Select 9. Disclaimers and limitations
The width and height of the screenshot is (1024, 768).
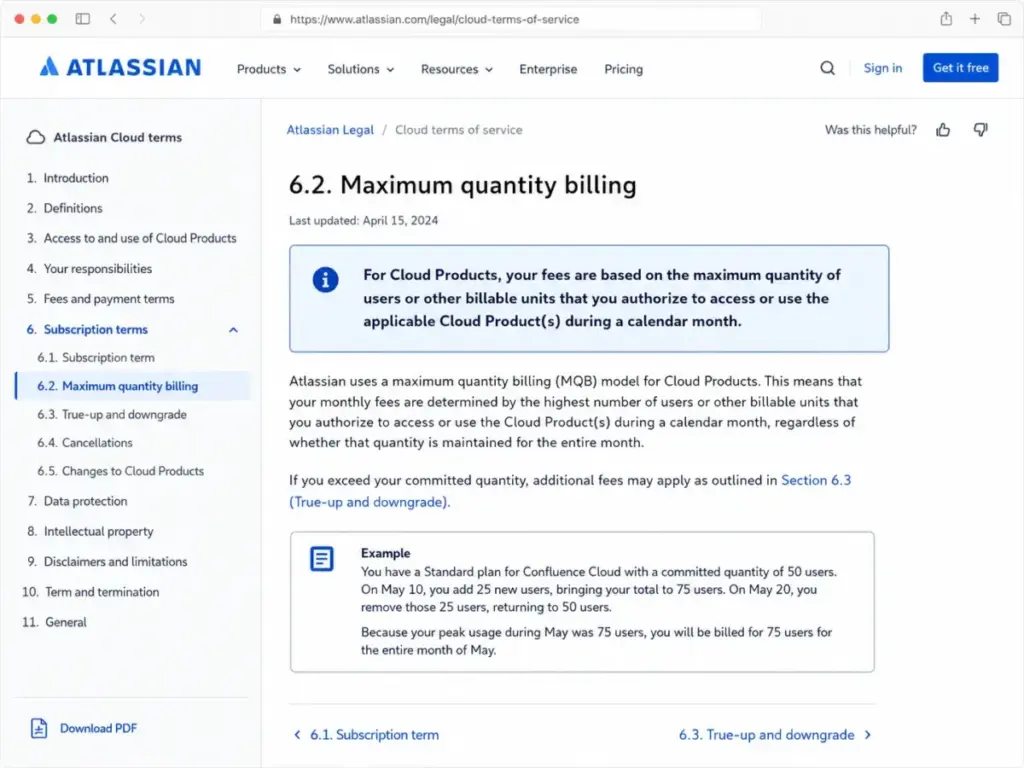point(107,562)
